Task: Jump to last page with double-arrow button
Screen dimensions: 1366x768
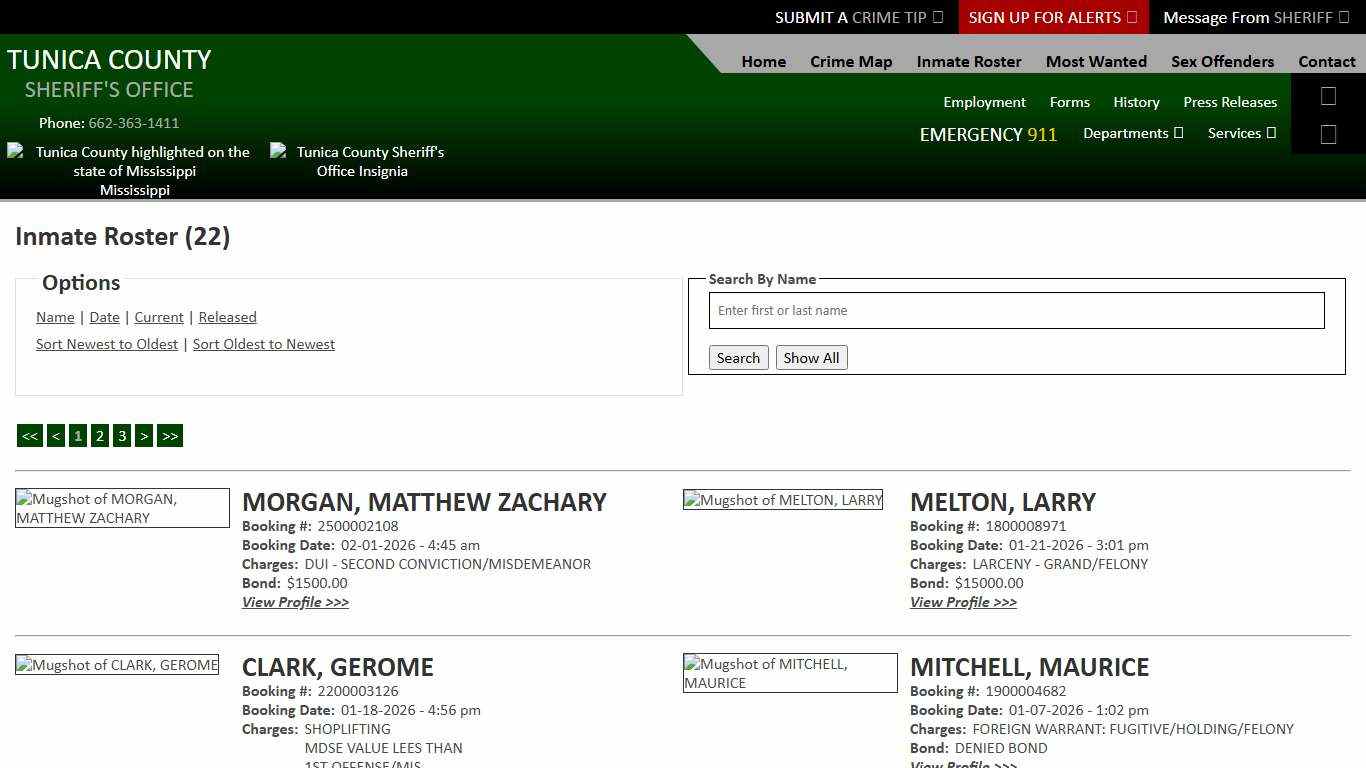Action: (170, 436)
